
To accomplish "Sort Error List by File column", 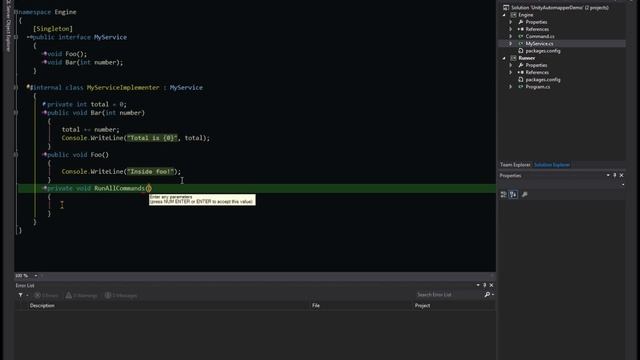I will [x=316, y=306].
